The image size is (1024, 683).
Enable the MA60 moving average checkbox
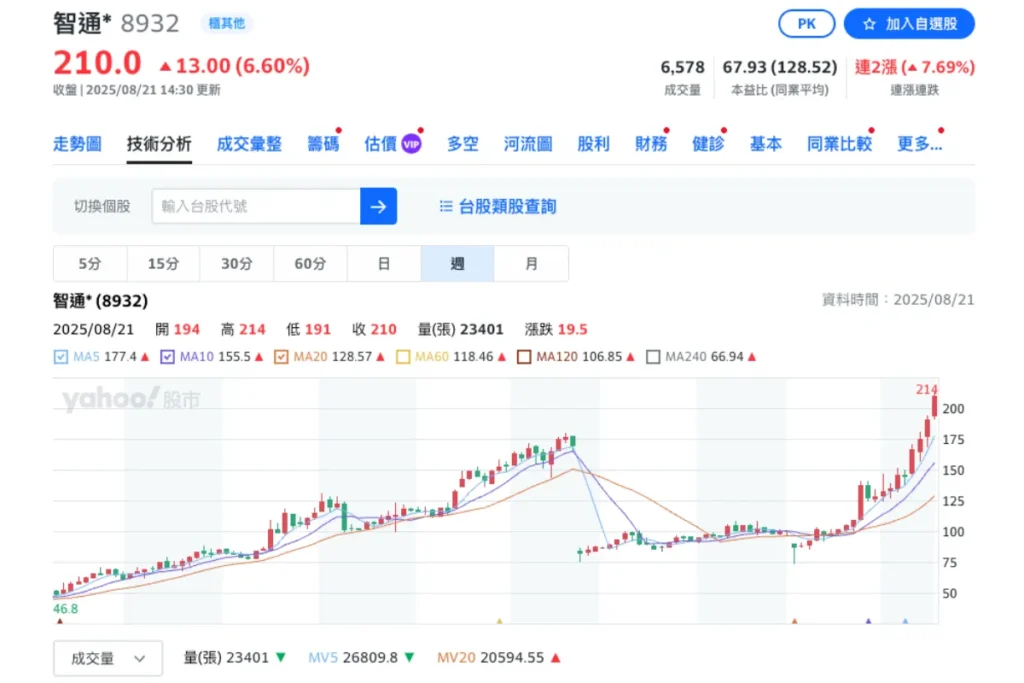(404, 356)
